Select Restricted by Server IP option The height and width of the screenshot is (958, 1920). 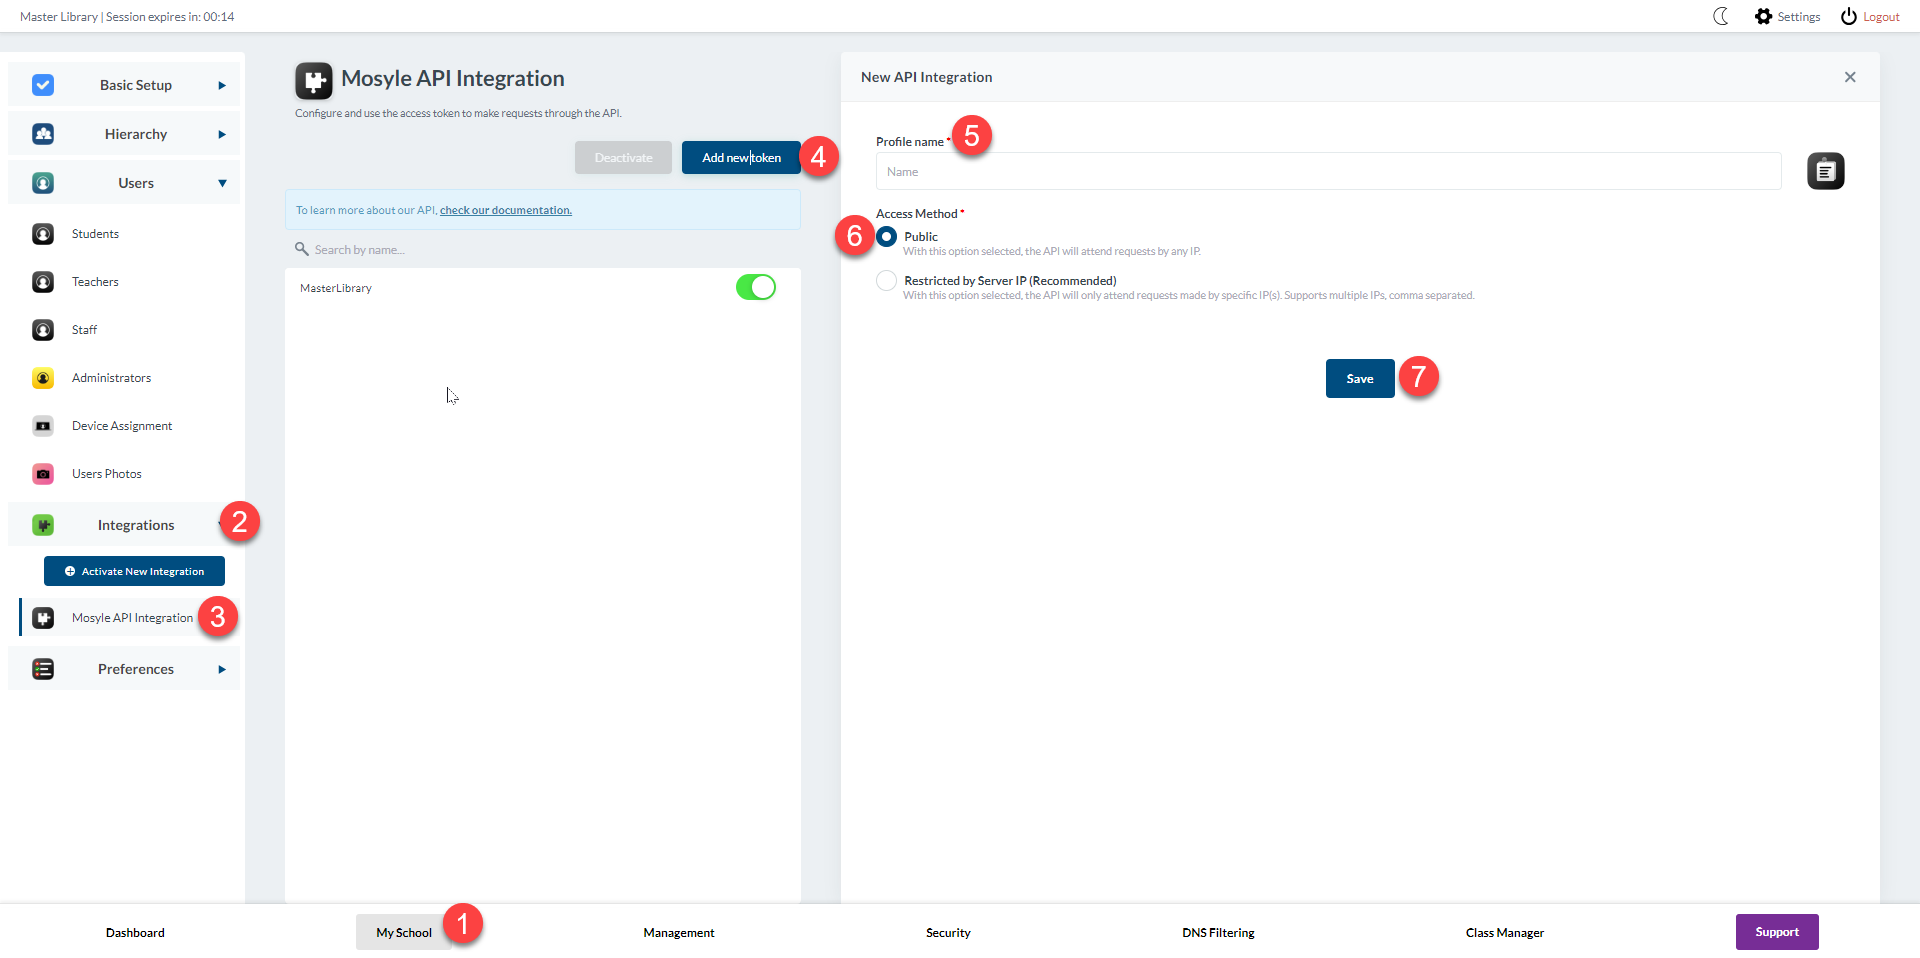tap(886, 281)
